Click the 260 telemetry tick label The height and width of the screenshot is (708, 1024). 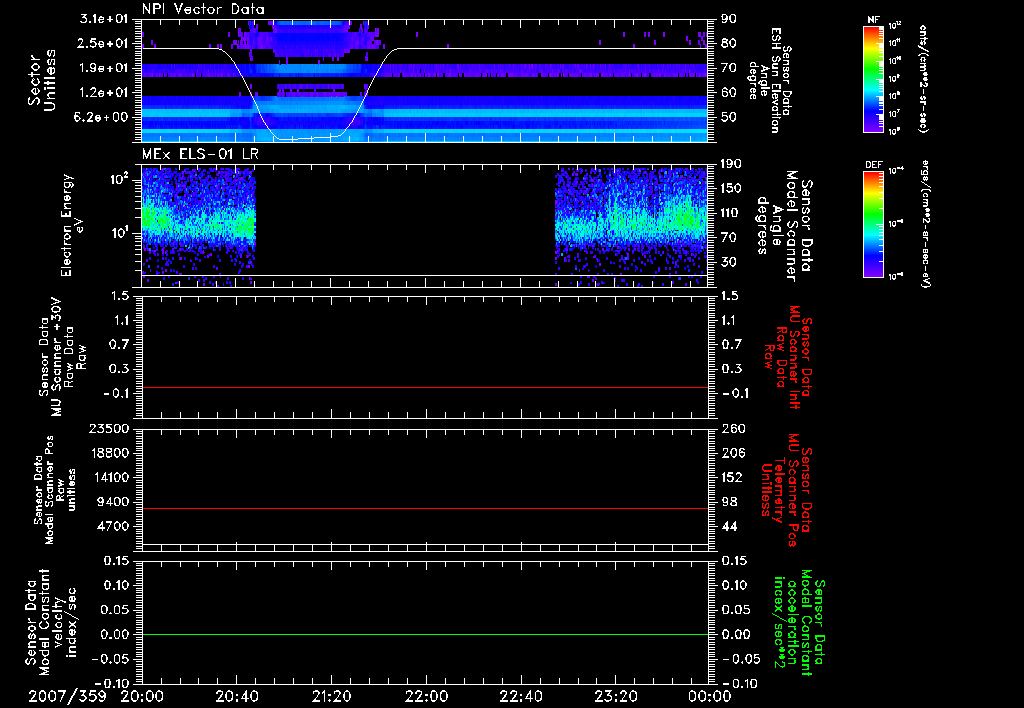(x=733, y=428)
